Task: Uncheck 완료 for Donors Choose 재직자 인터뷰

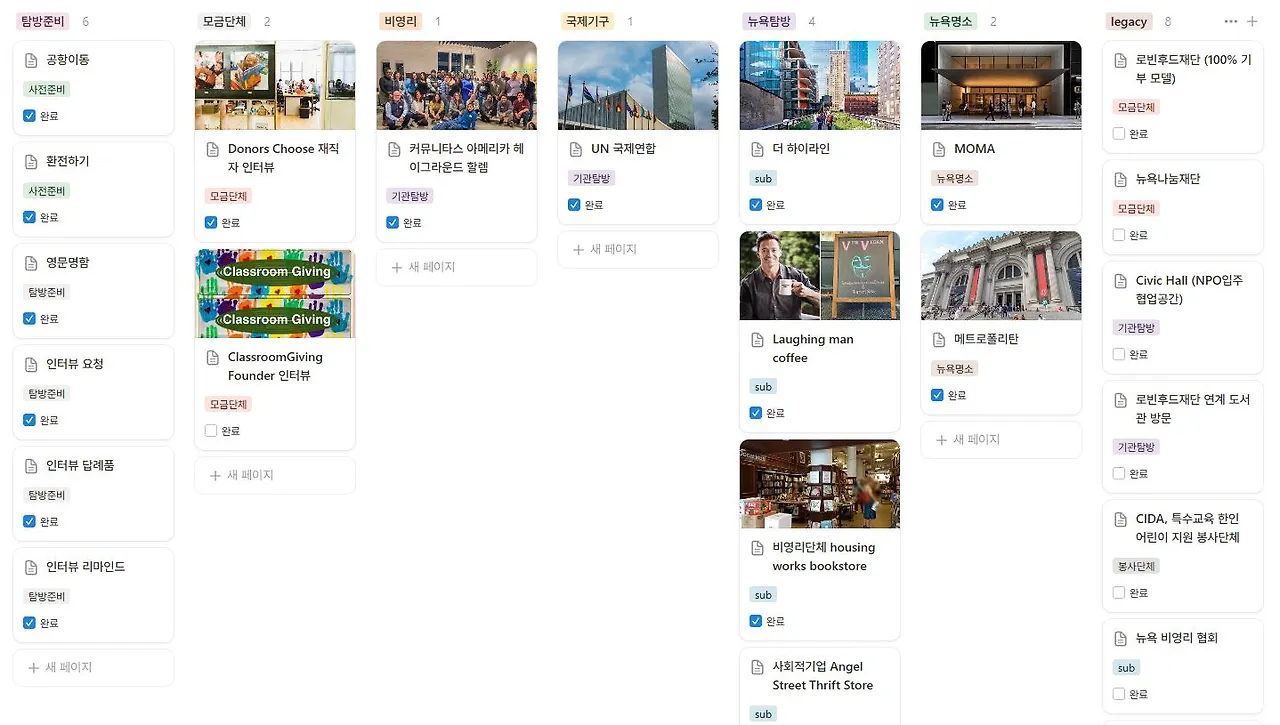Action: coord(211,223)
